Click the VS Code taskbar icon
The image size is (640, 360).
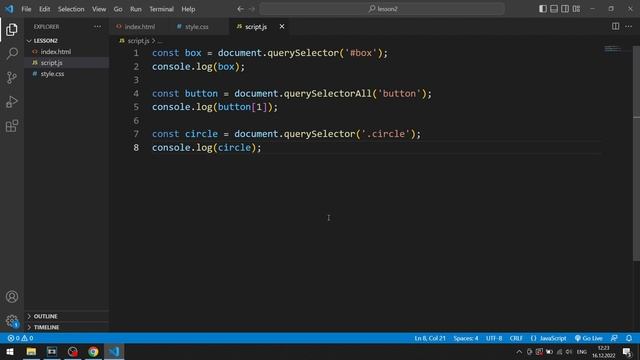[x=114, y=351]
